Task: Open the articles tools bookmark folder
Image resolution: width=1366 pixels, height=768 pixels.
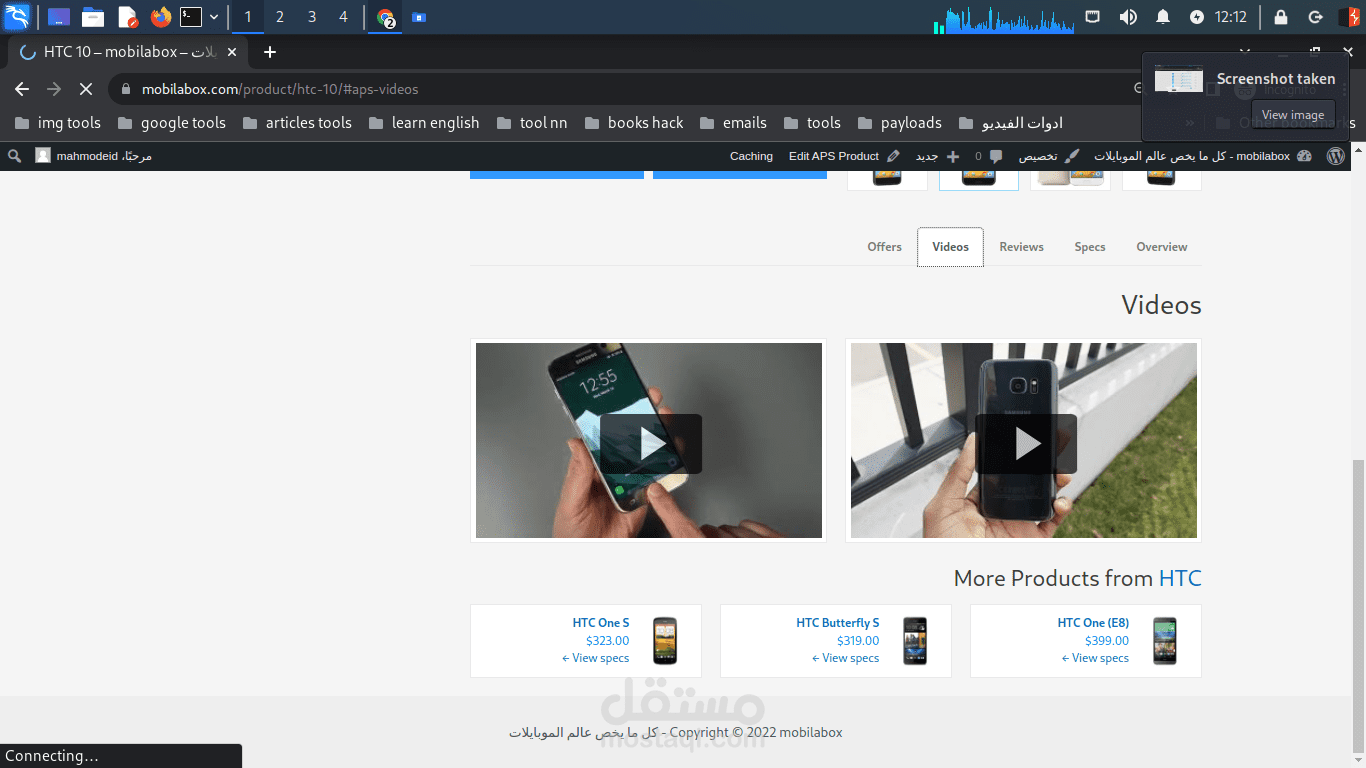Action: (x=295, y=123)
